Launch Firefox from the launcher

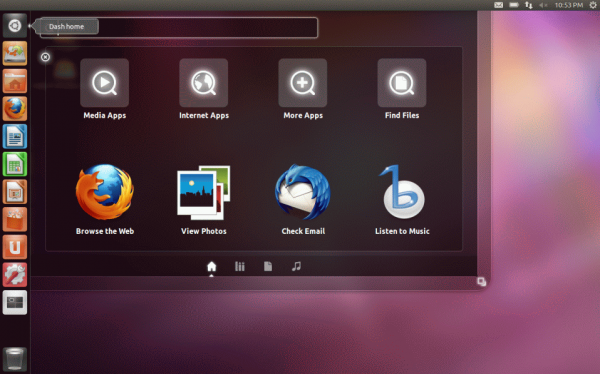tap(15, 108)
